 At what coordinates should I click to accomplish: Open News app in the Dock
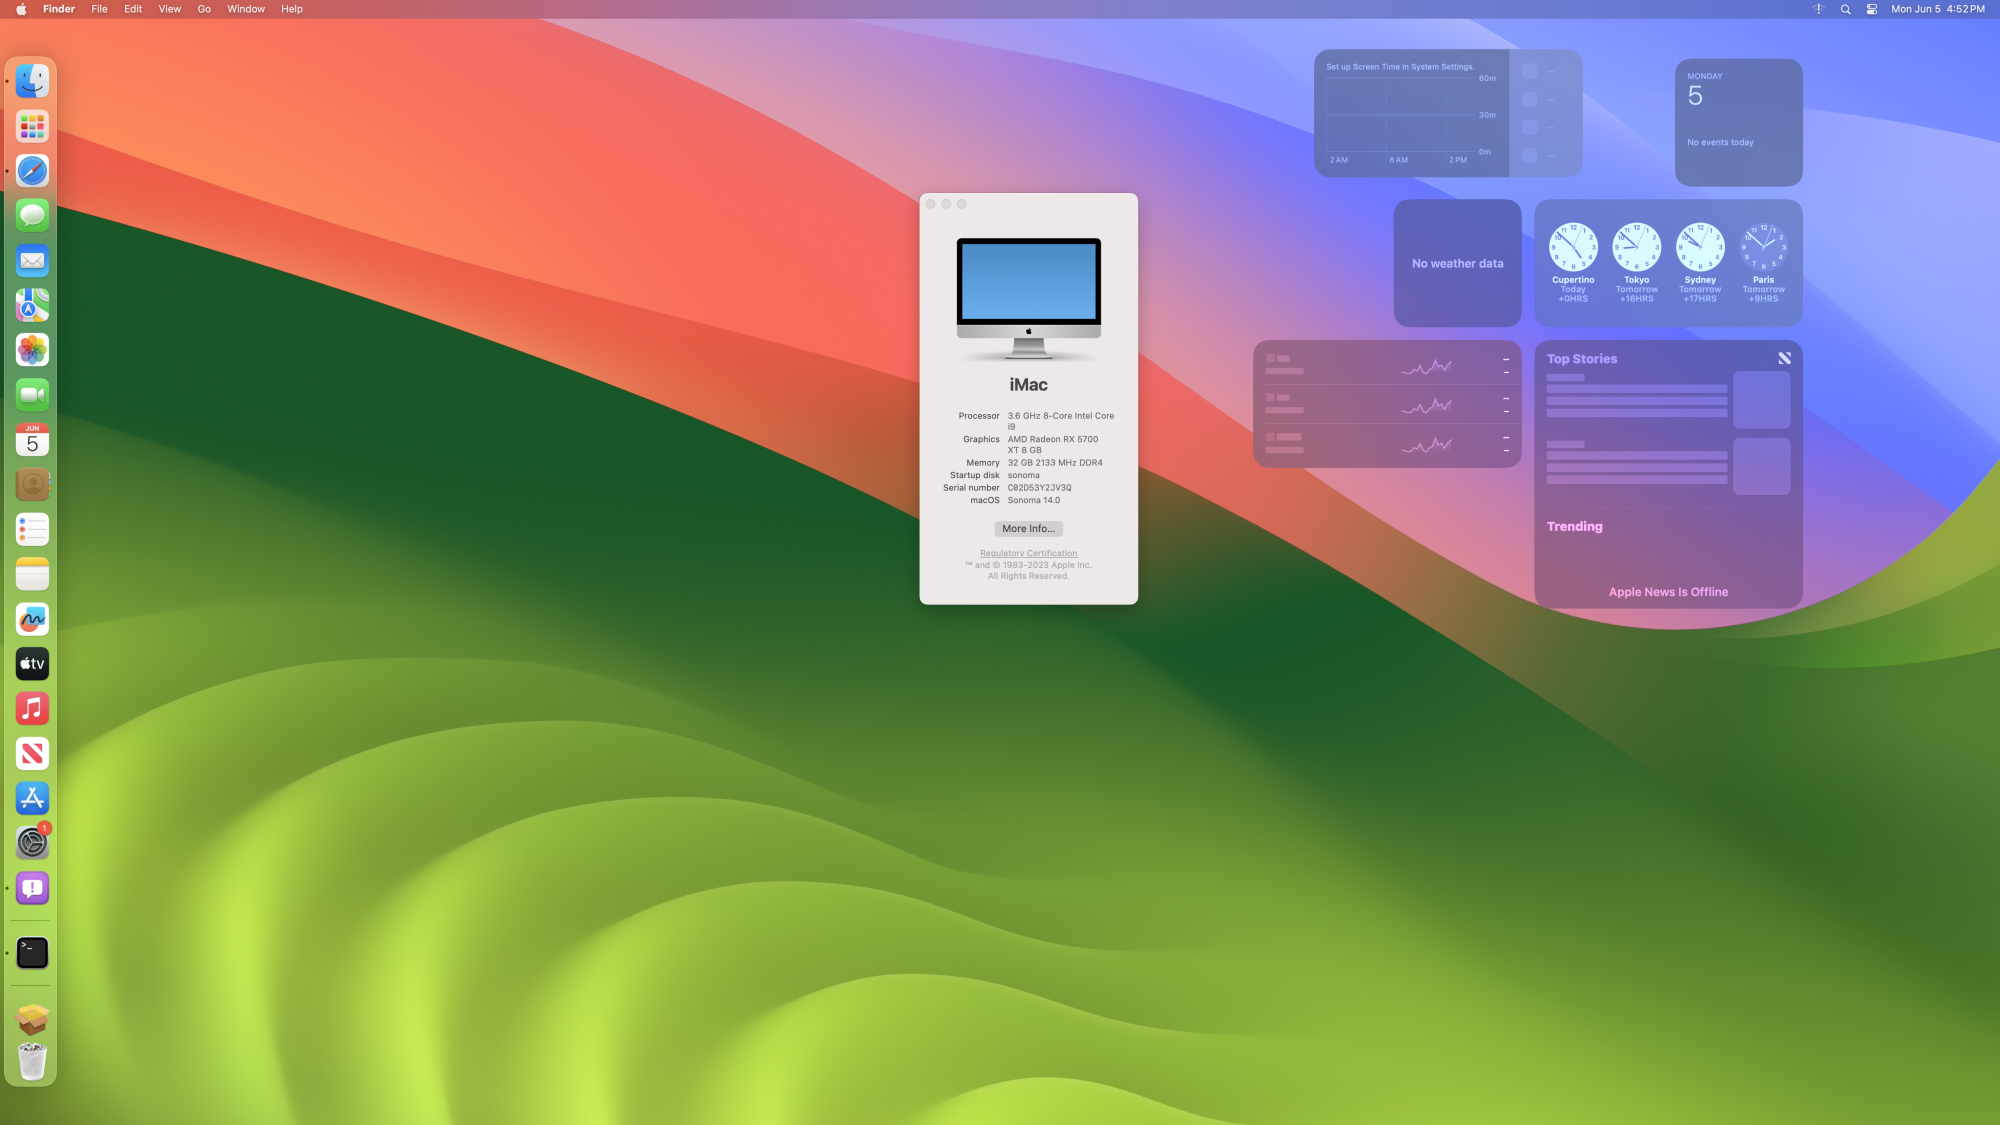pyautogui.click(x=32, y=754)
